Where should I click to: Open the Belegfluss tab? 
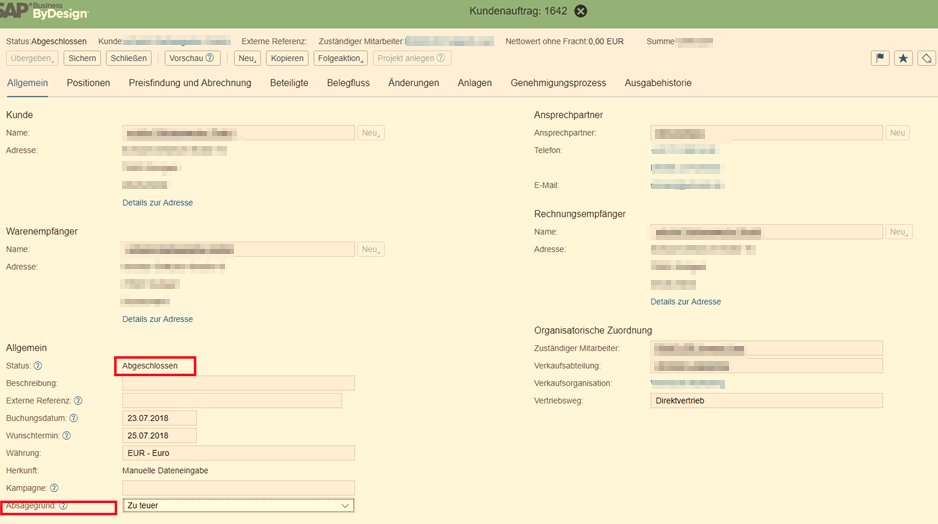tap(348, 83)
